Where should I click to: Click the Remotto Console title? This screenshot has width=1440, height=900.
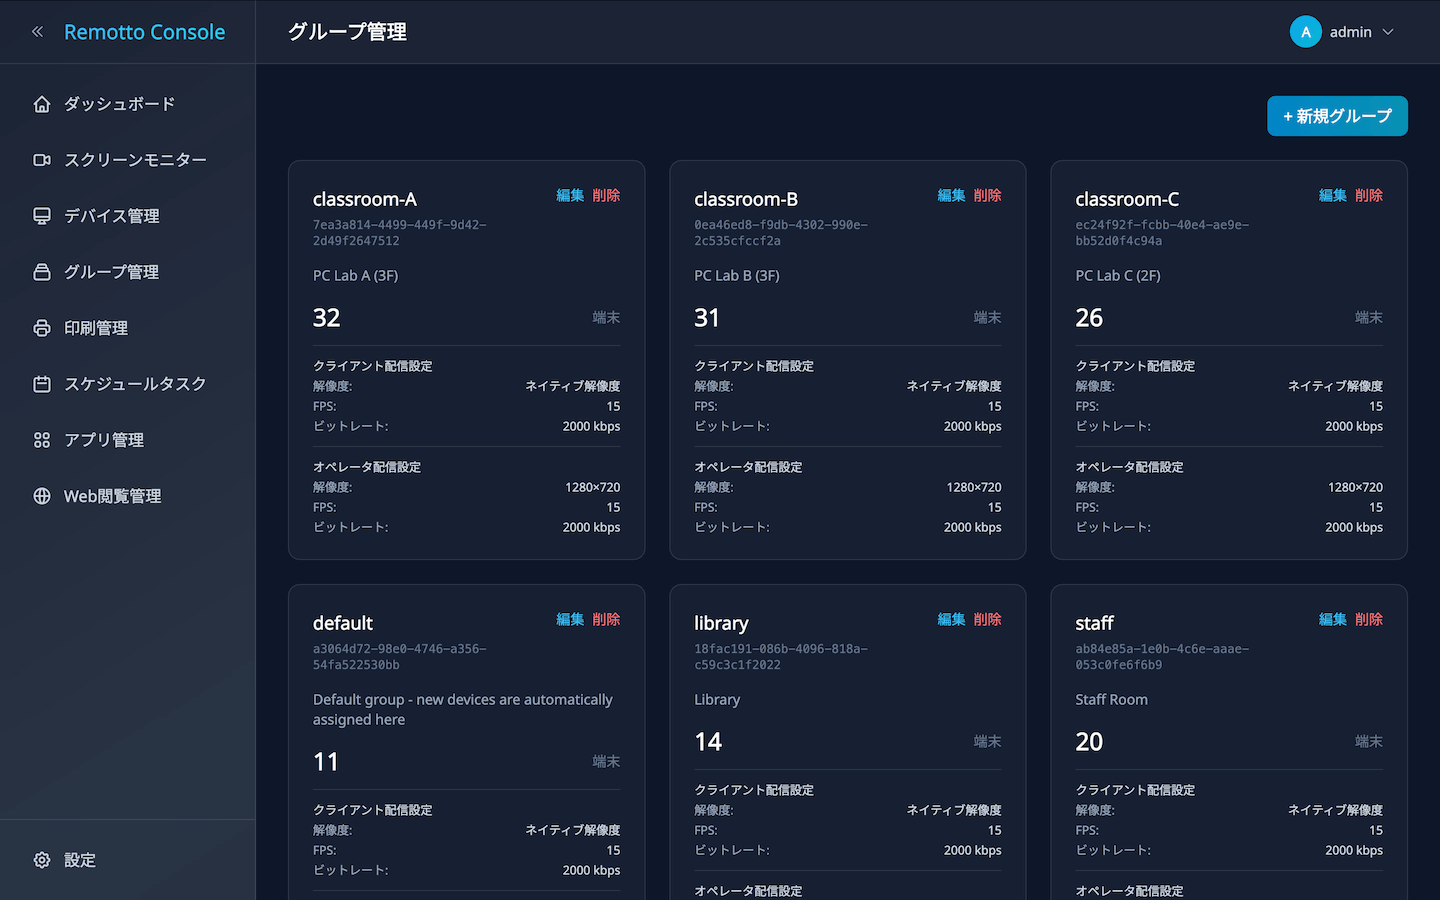(144, 32)
